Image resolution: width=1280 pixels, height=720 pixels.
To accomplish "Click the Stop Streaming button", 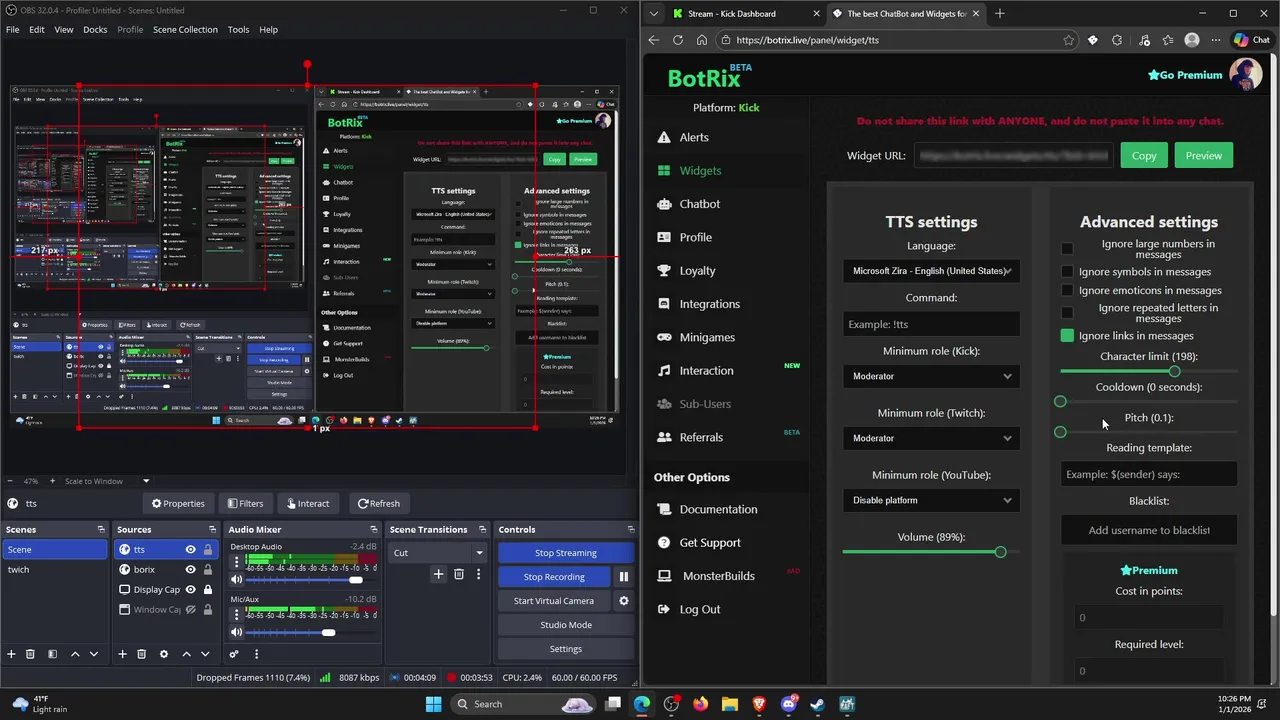I will [565, 553].
